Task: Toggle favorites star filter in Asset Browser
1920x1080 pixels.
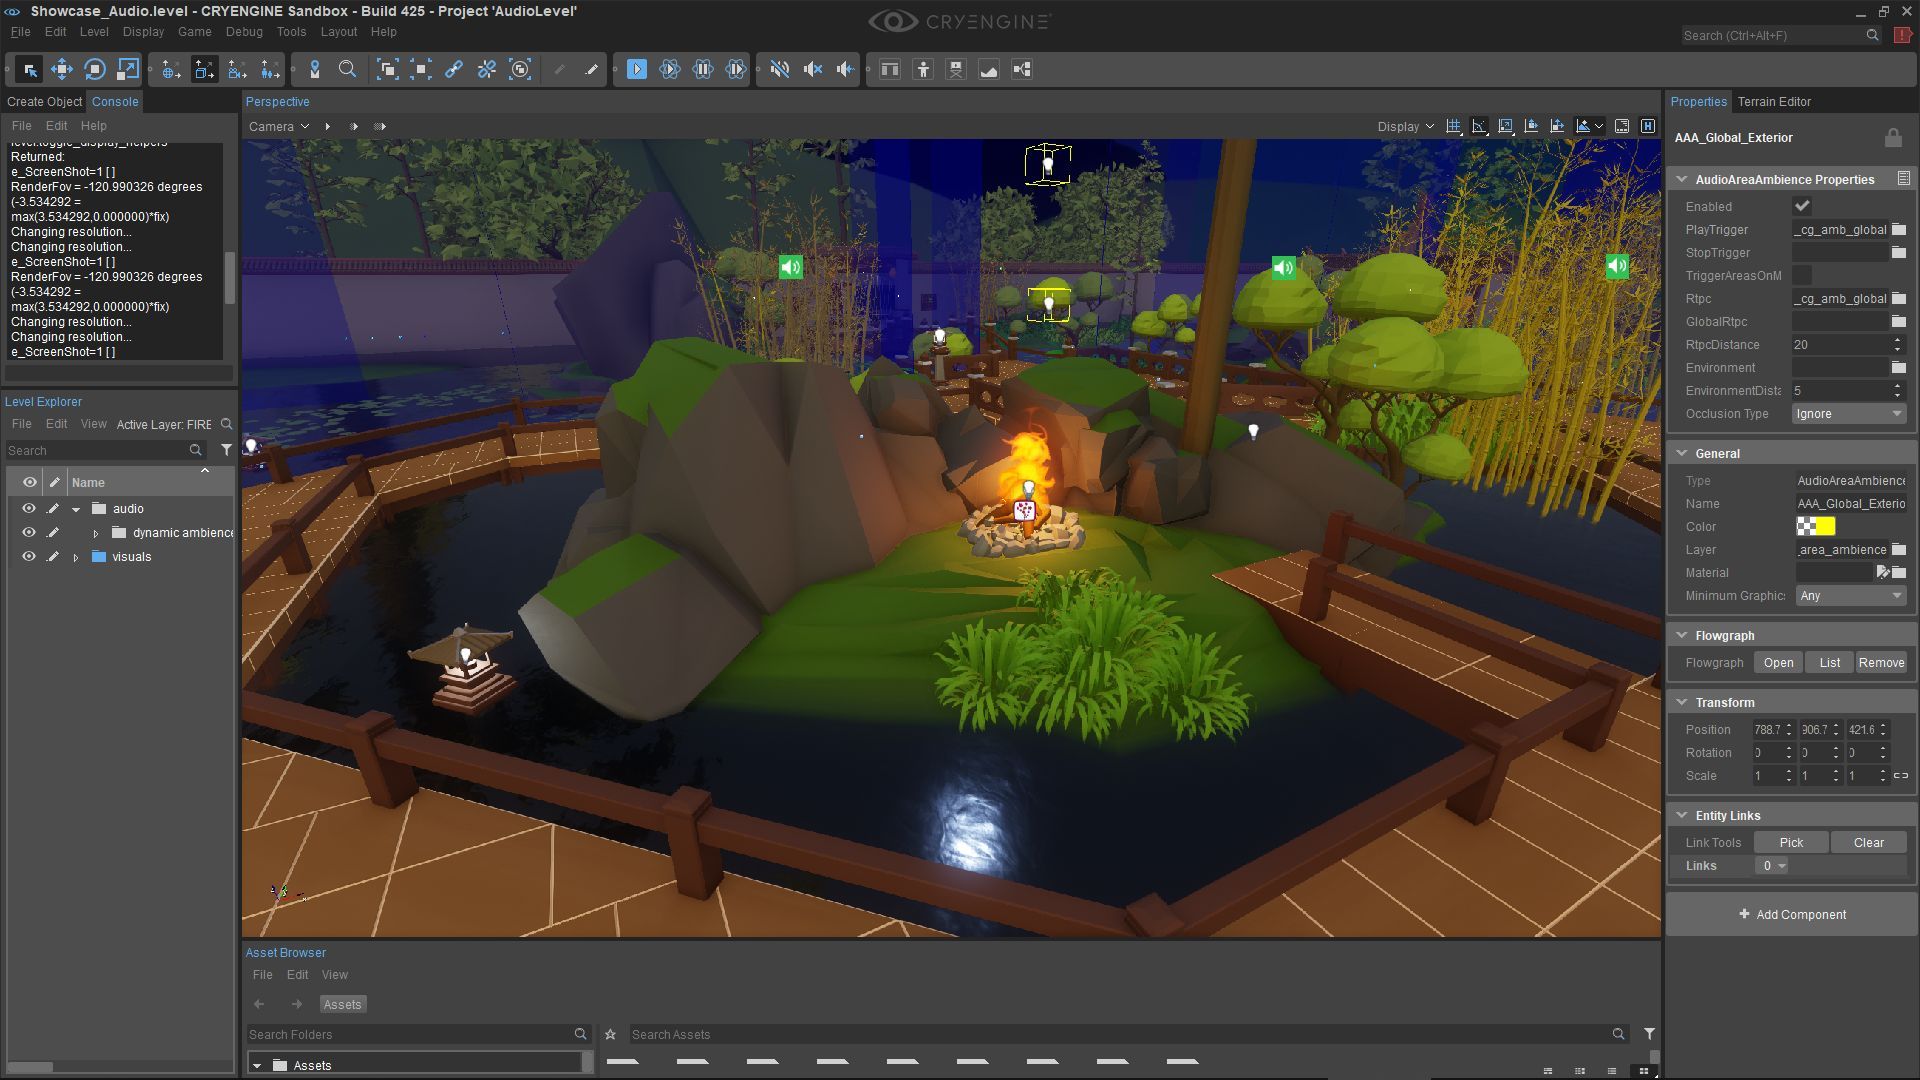Action: coord(610,1034)
